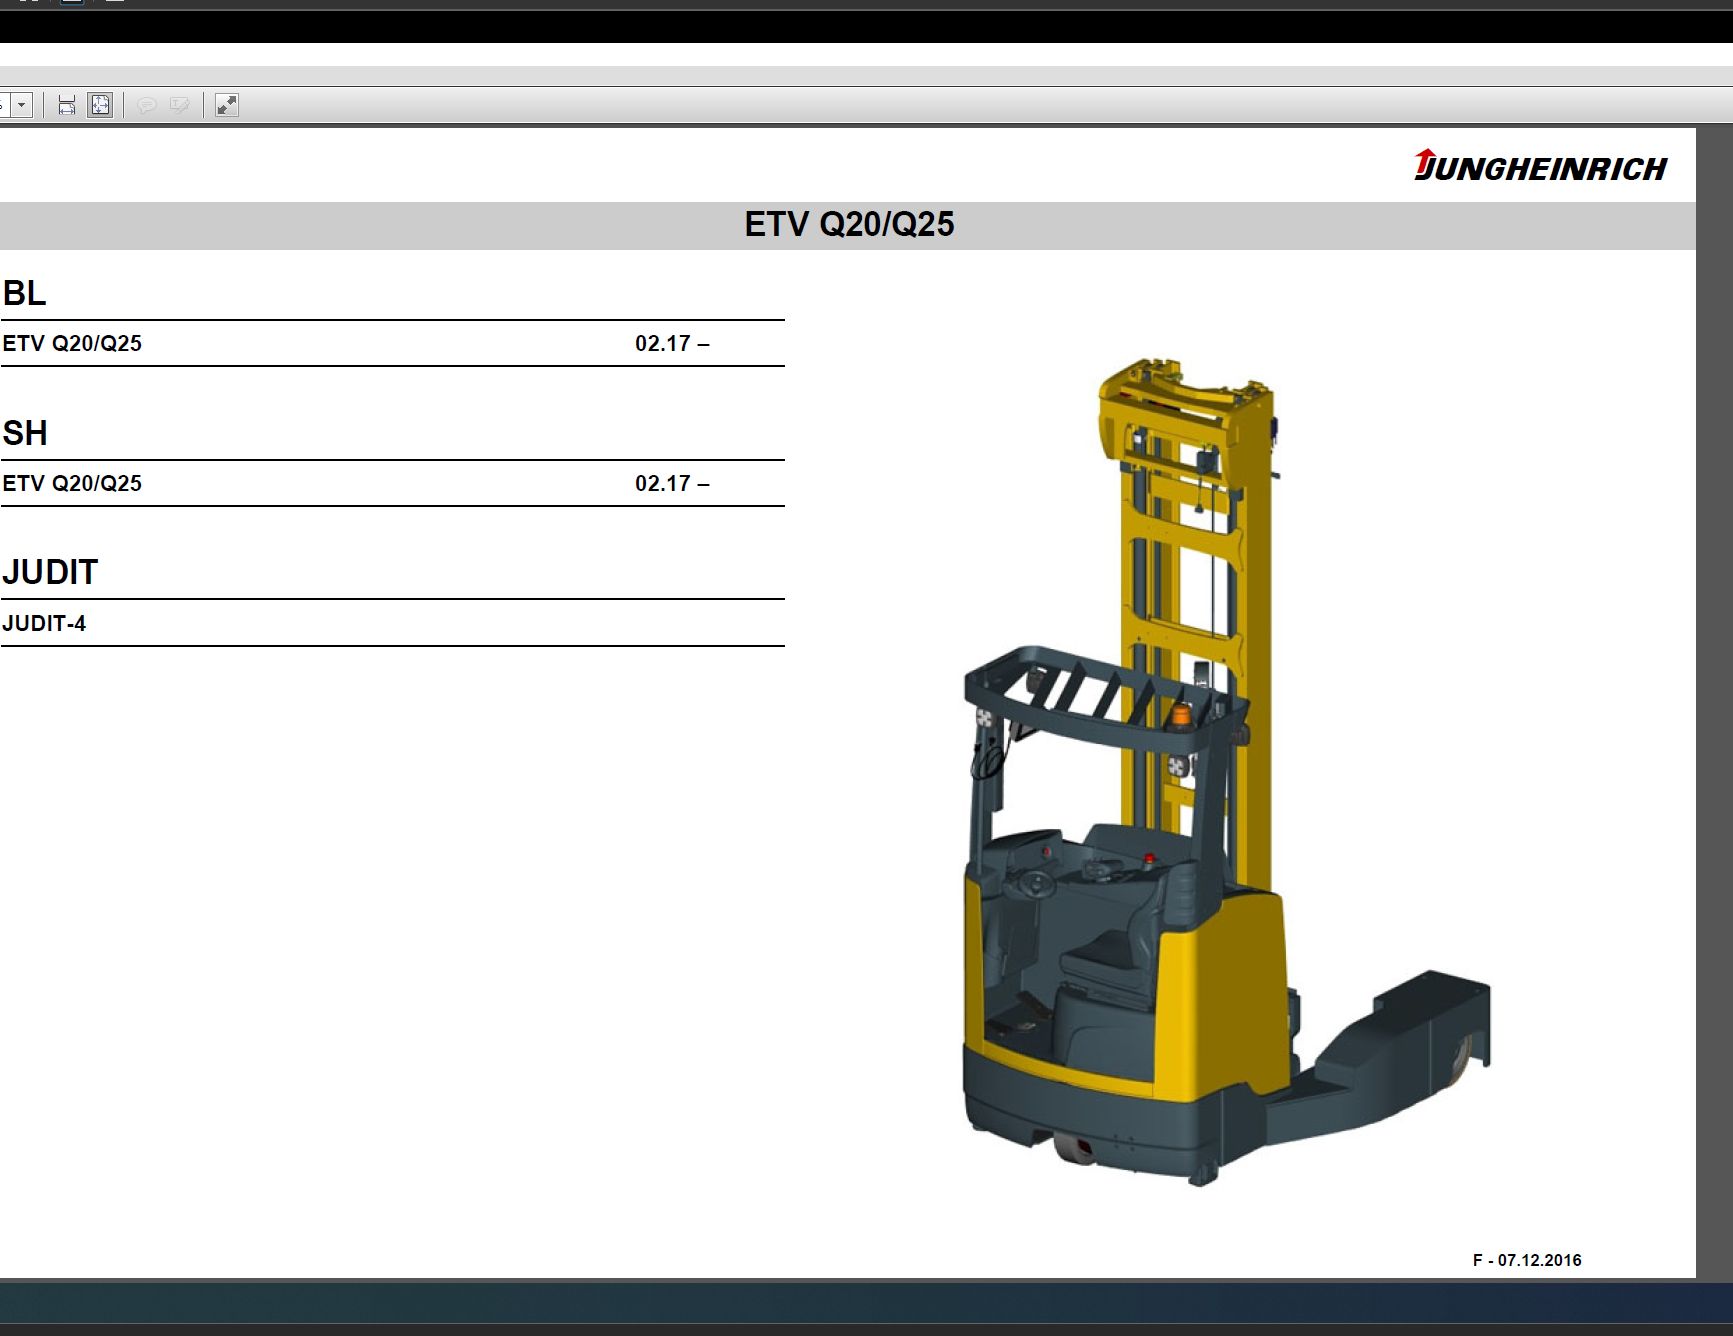Screen dimensions: 1733x1336
Task: Select ETV Q20/Q25 02.17 under BL
Action: (72, 342)
